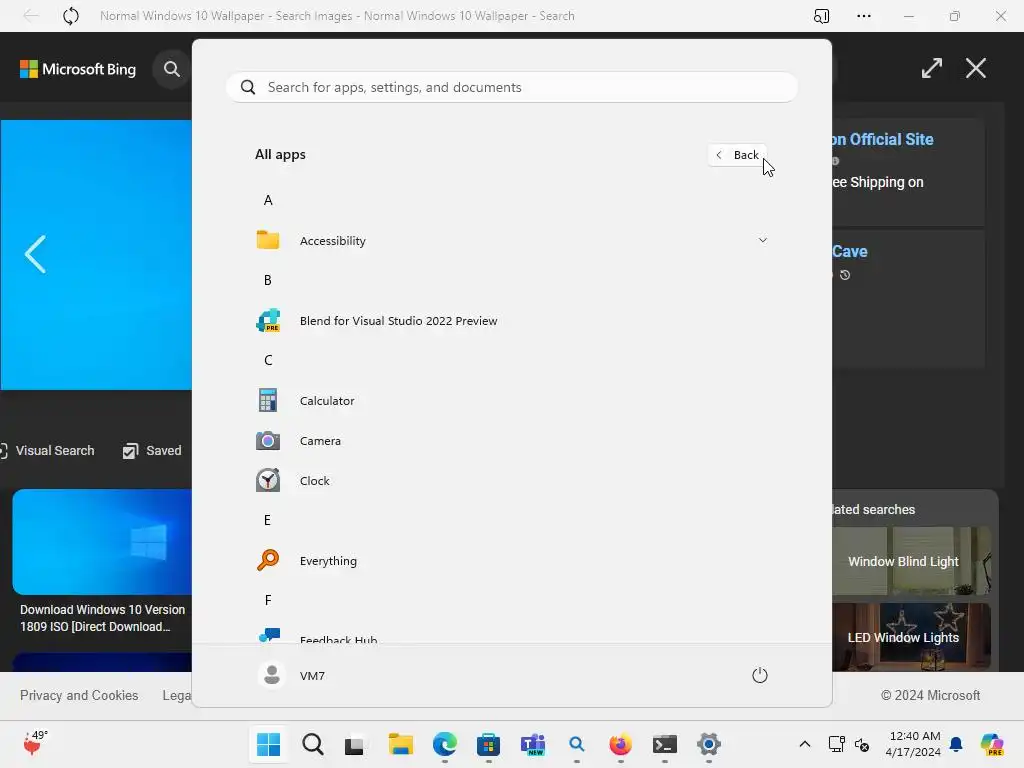Open taskbar Search magnifier
The width and height of the screenshot is (1024, 768).
[313, 744]
